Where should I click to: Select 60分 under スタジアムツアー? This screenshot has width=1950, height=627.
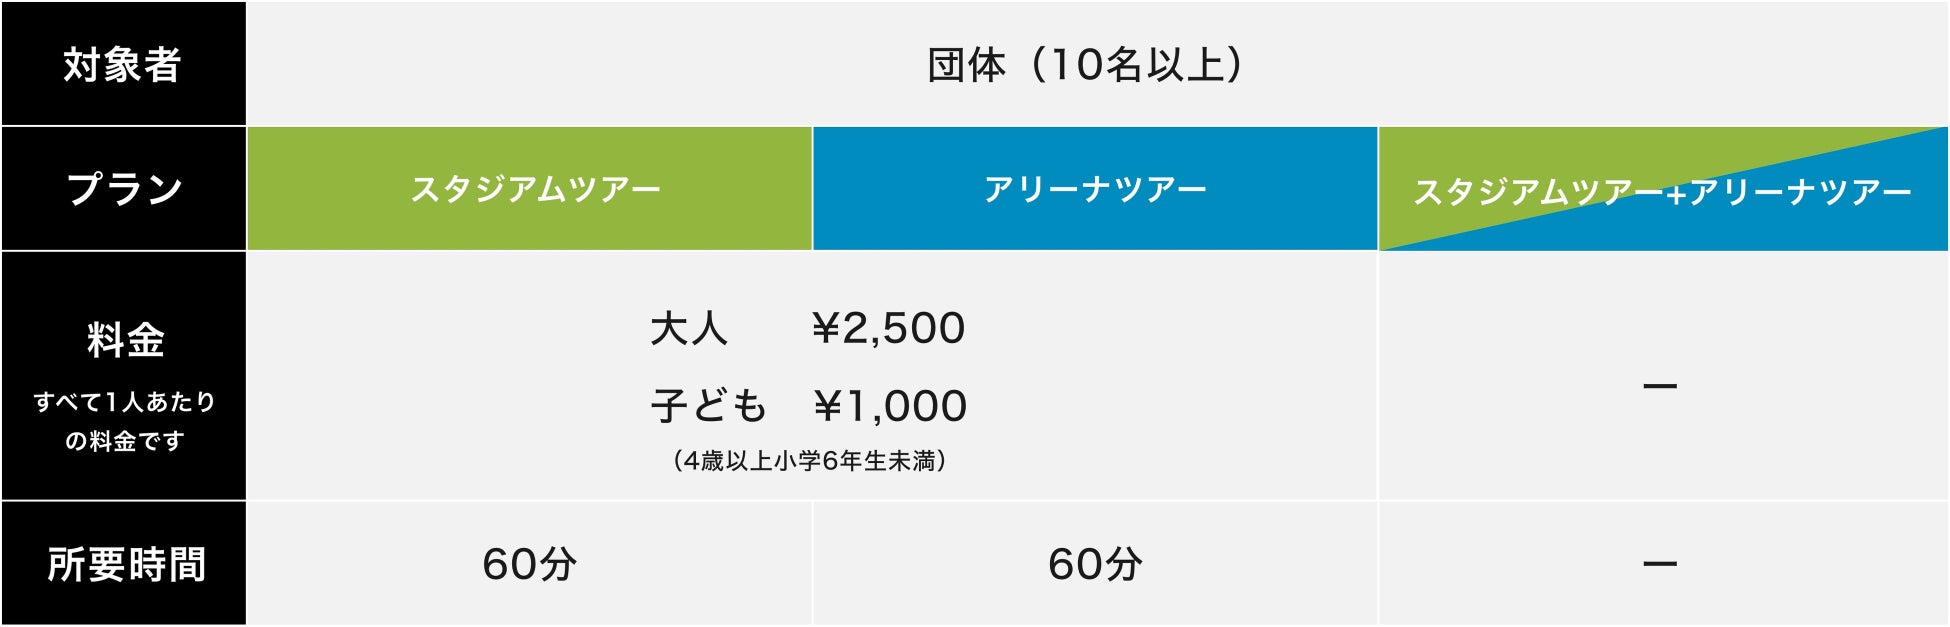[x=530, y=565]
